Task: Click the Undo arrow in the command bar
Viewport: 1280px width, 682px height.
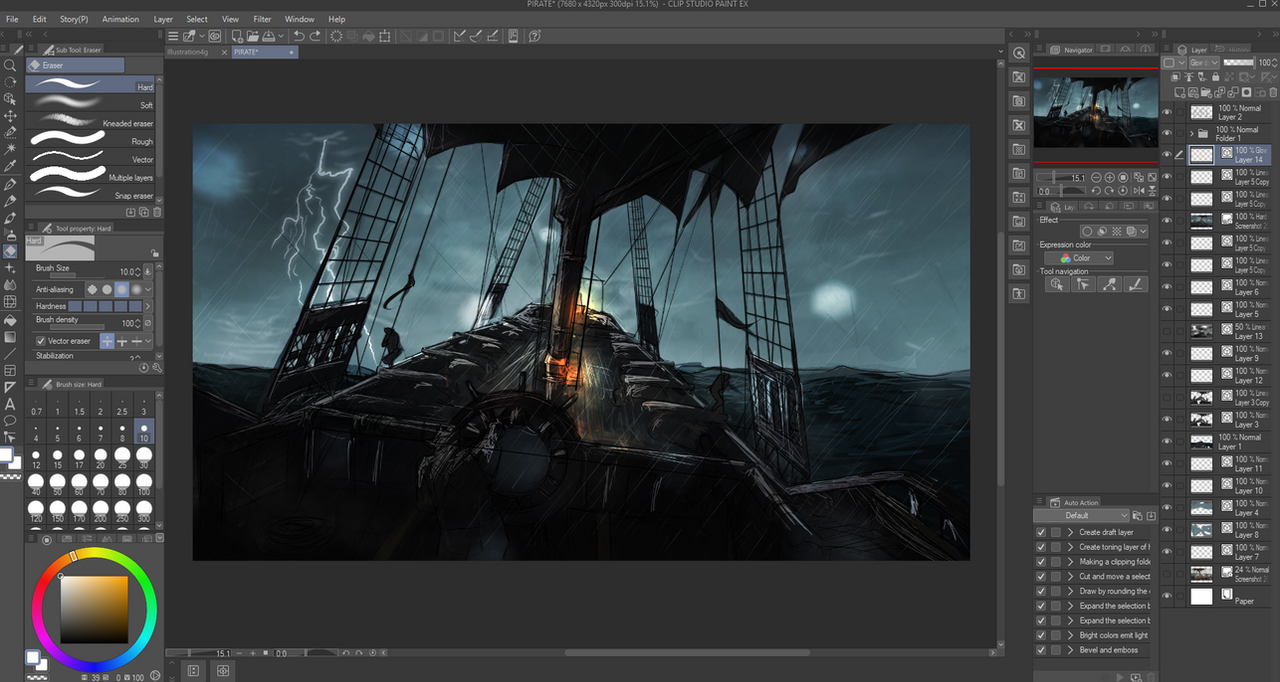Action: point(298,36)
